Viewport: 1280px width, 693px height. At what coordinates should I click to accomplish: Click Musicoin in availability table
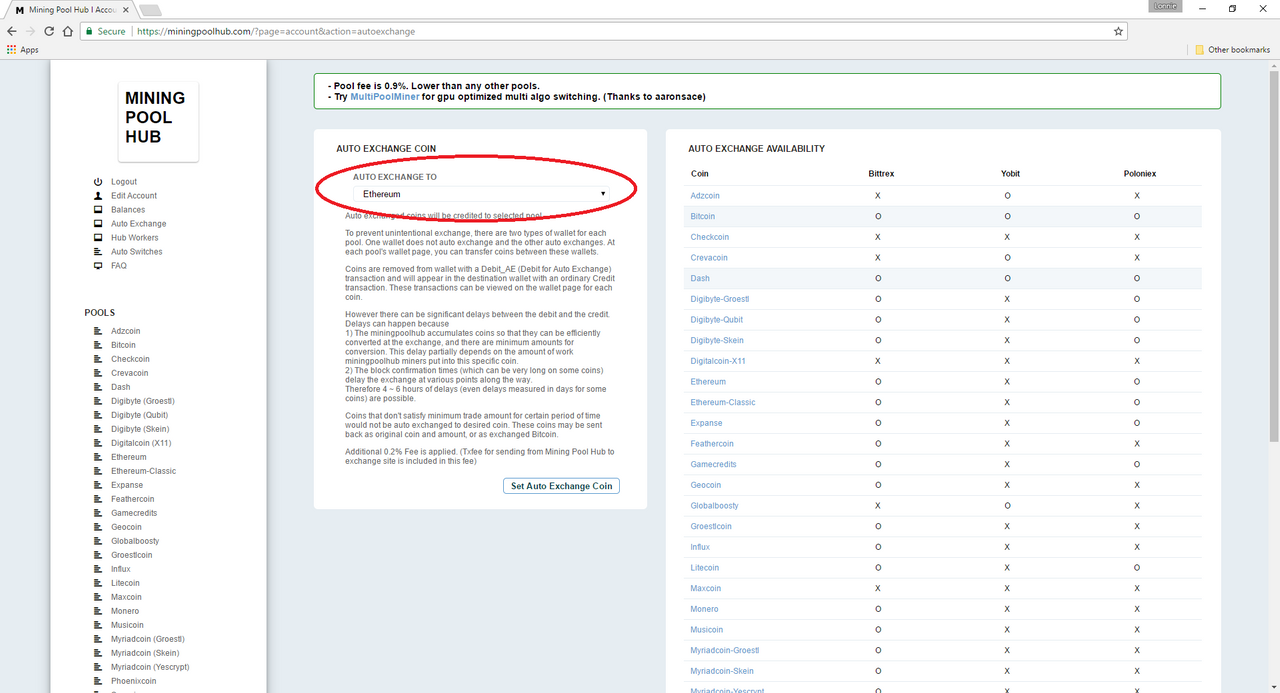click(x=707, y=630)
